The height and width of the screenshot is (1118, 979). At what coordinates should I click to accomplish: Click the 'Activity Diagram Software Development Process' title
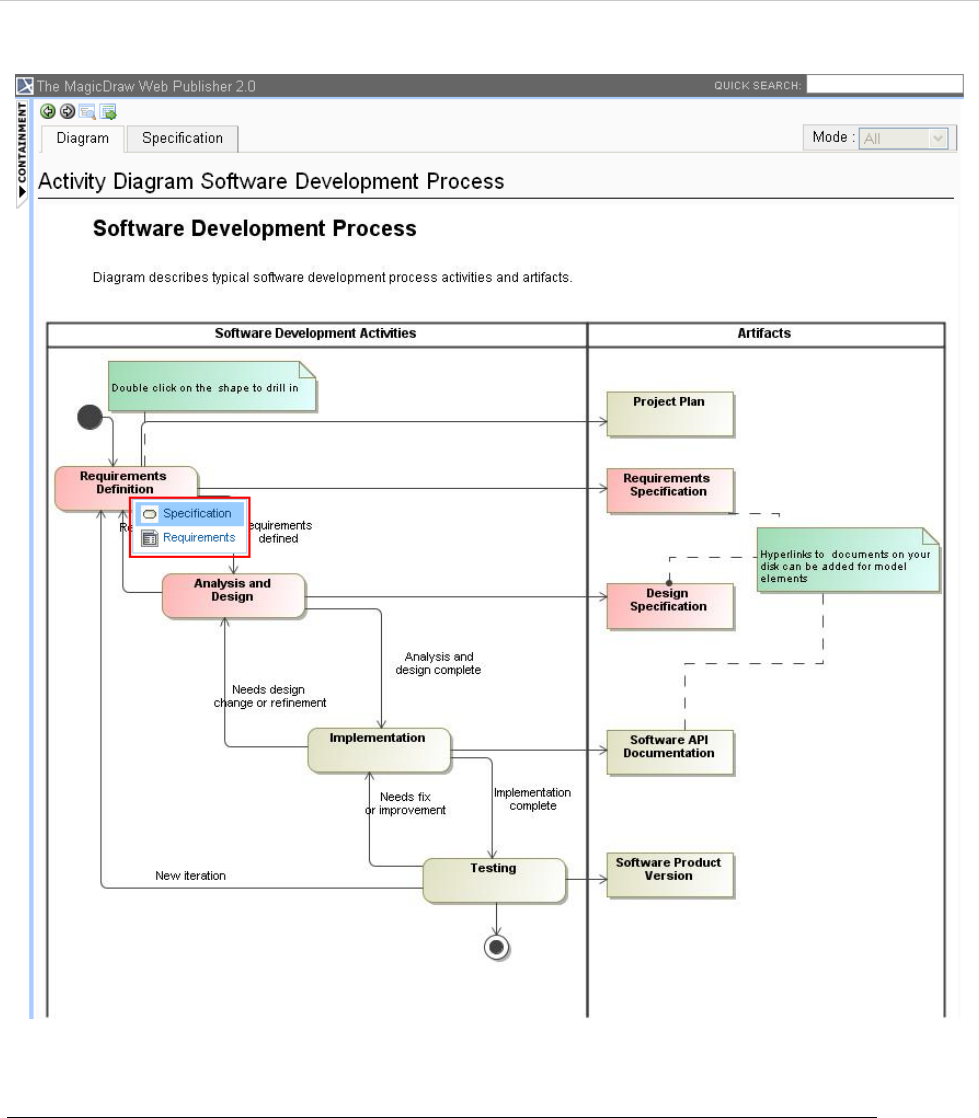pyautogui.click(x=271, y=182)
